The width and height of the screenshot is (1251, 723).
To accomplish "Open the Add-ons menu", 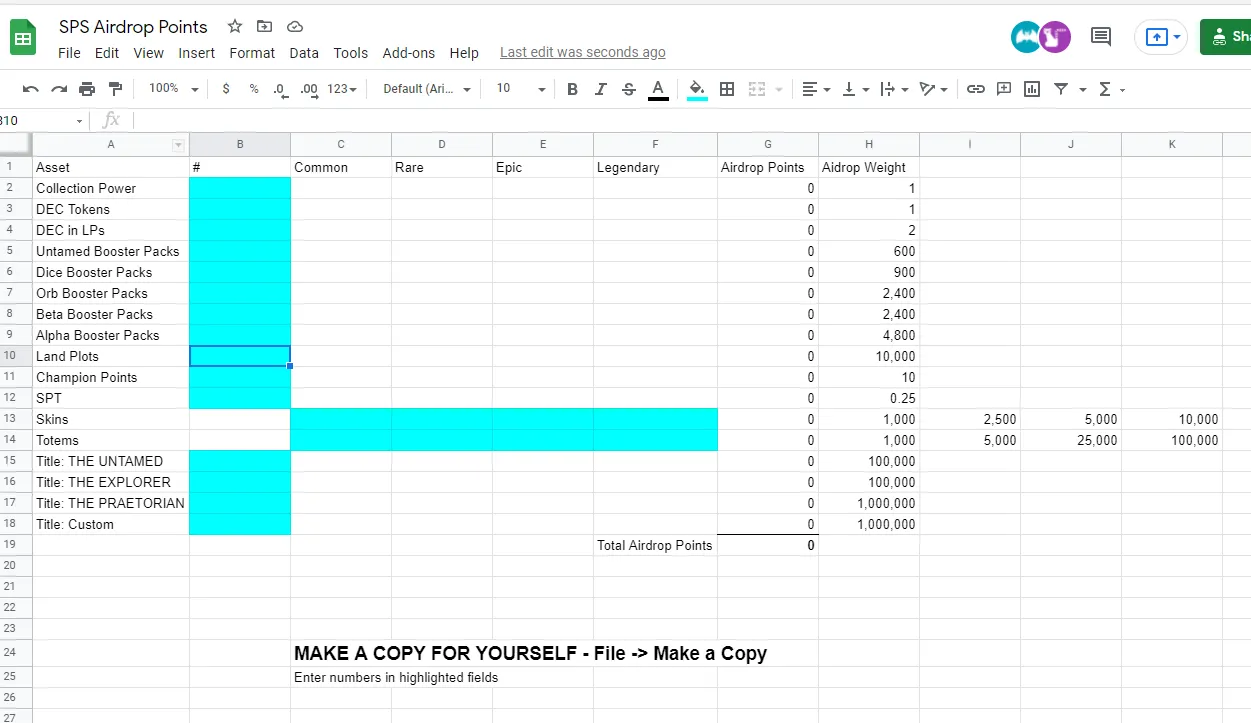I will point(409,53).
